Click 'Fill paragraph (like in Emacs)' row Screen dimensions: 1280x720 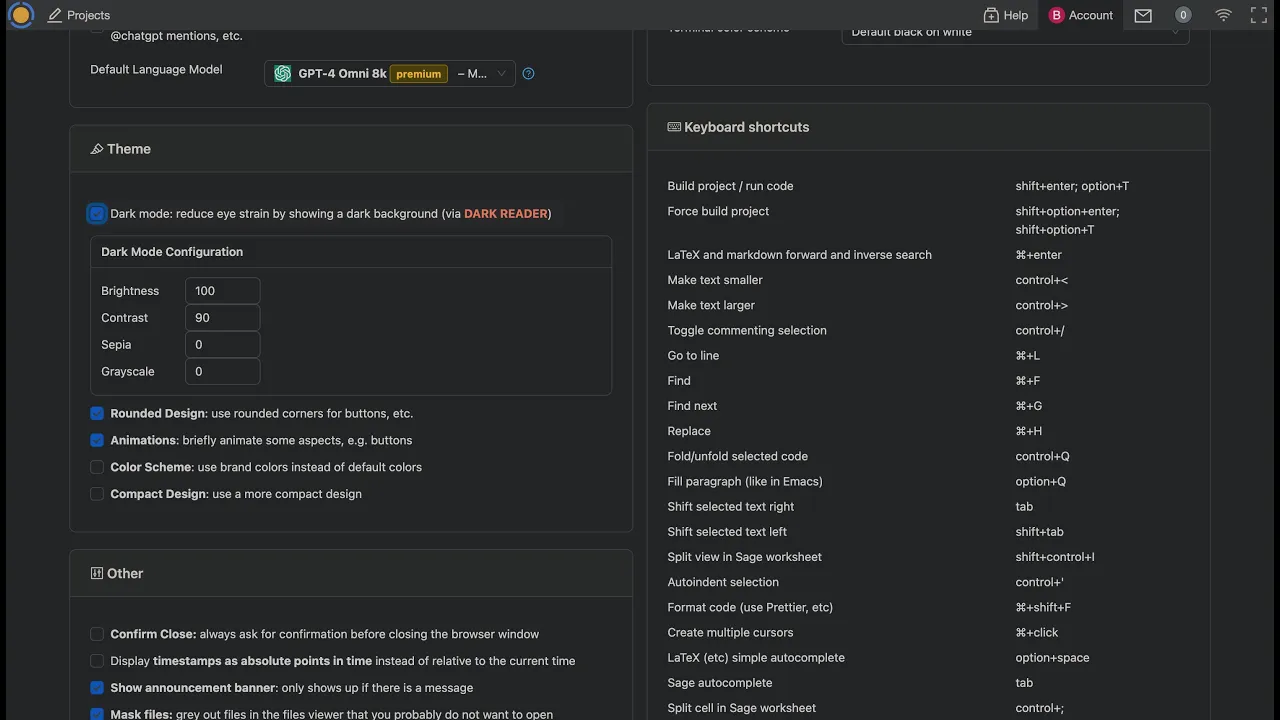(928, 481)
